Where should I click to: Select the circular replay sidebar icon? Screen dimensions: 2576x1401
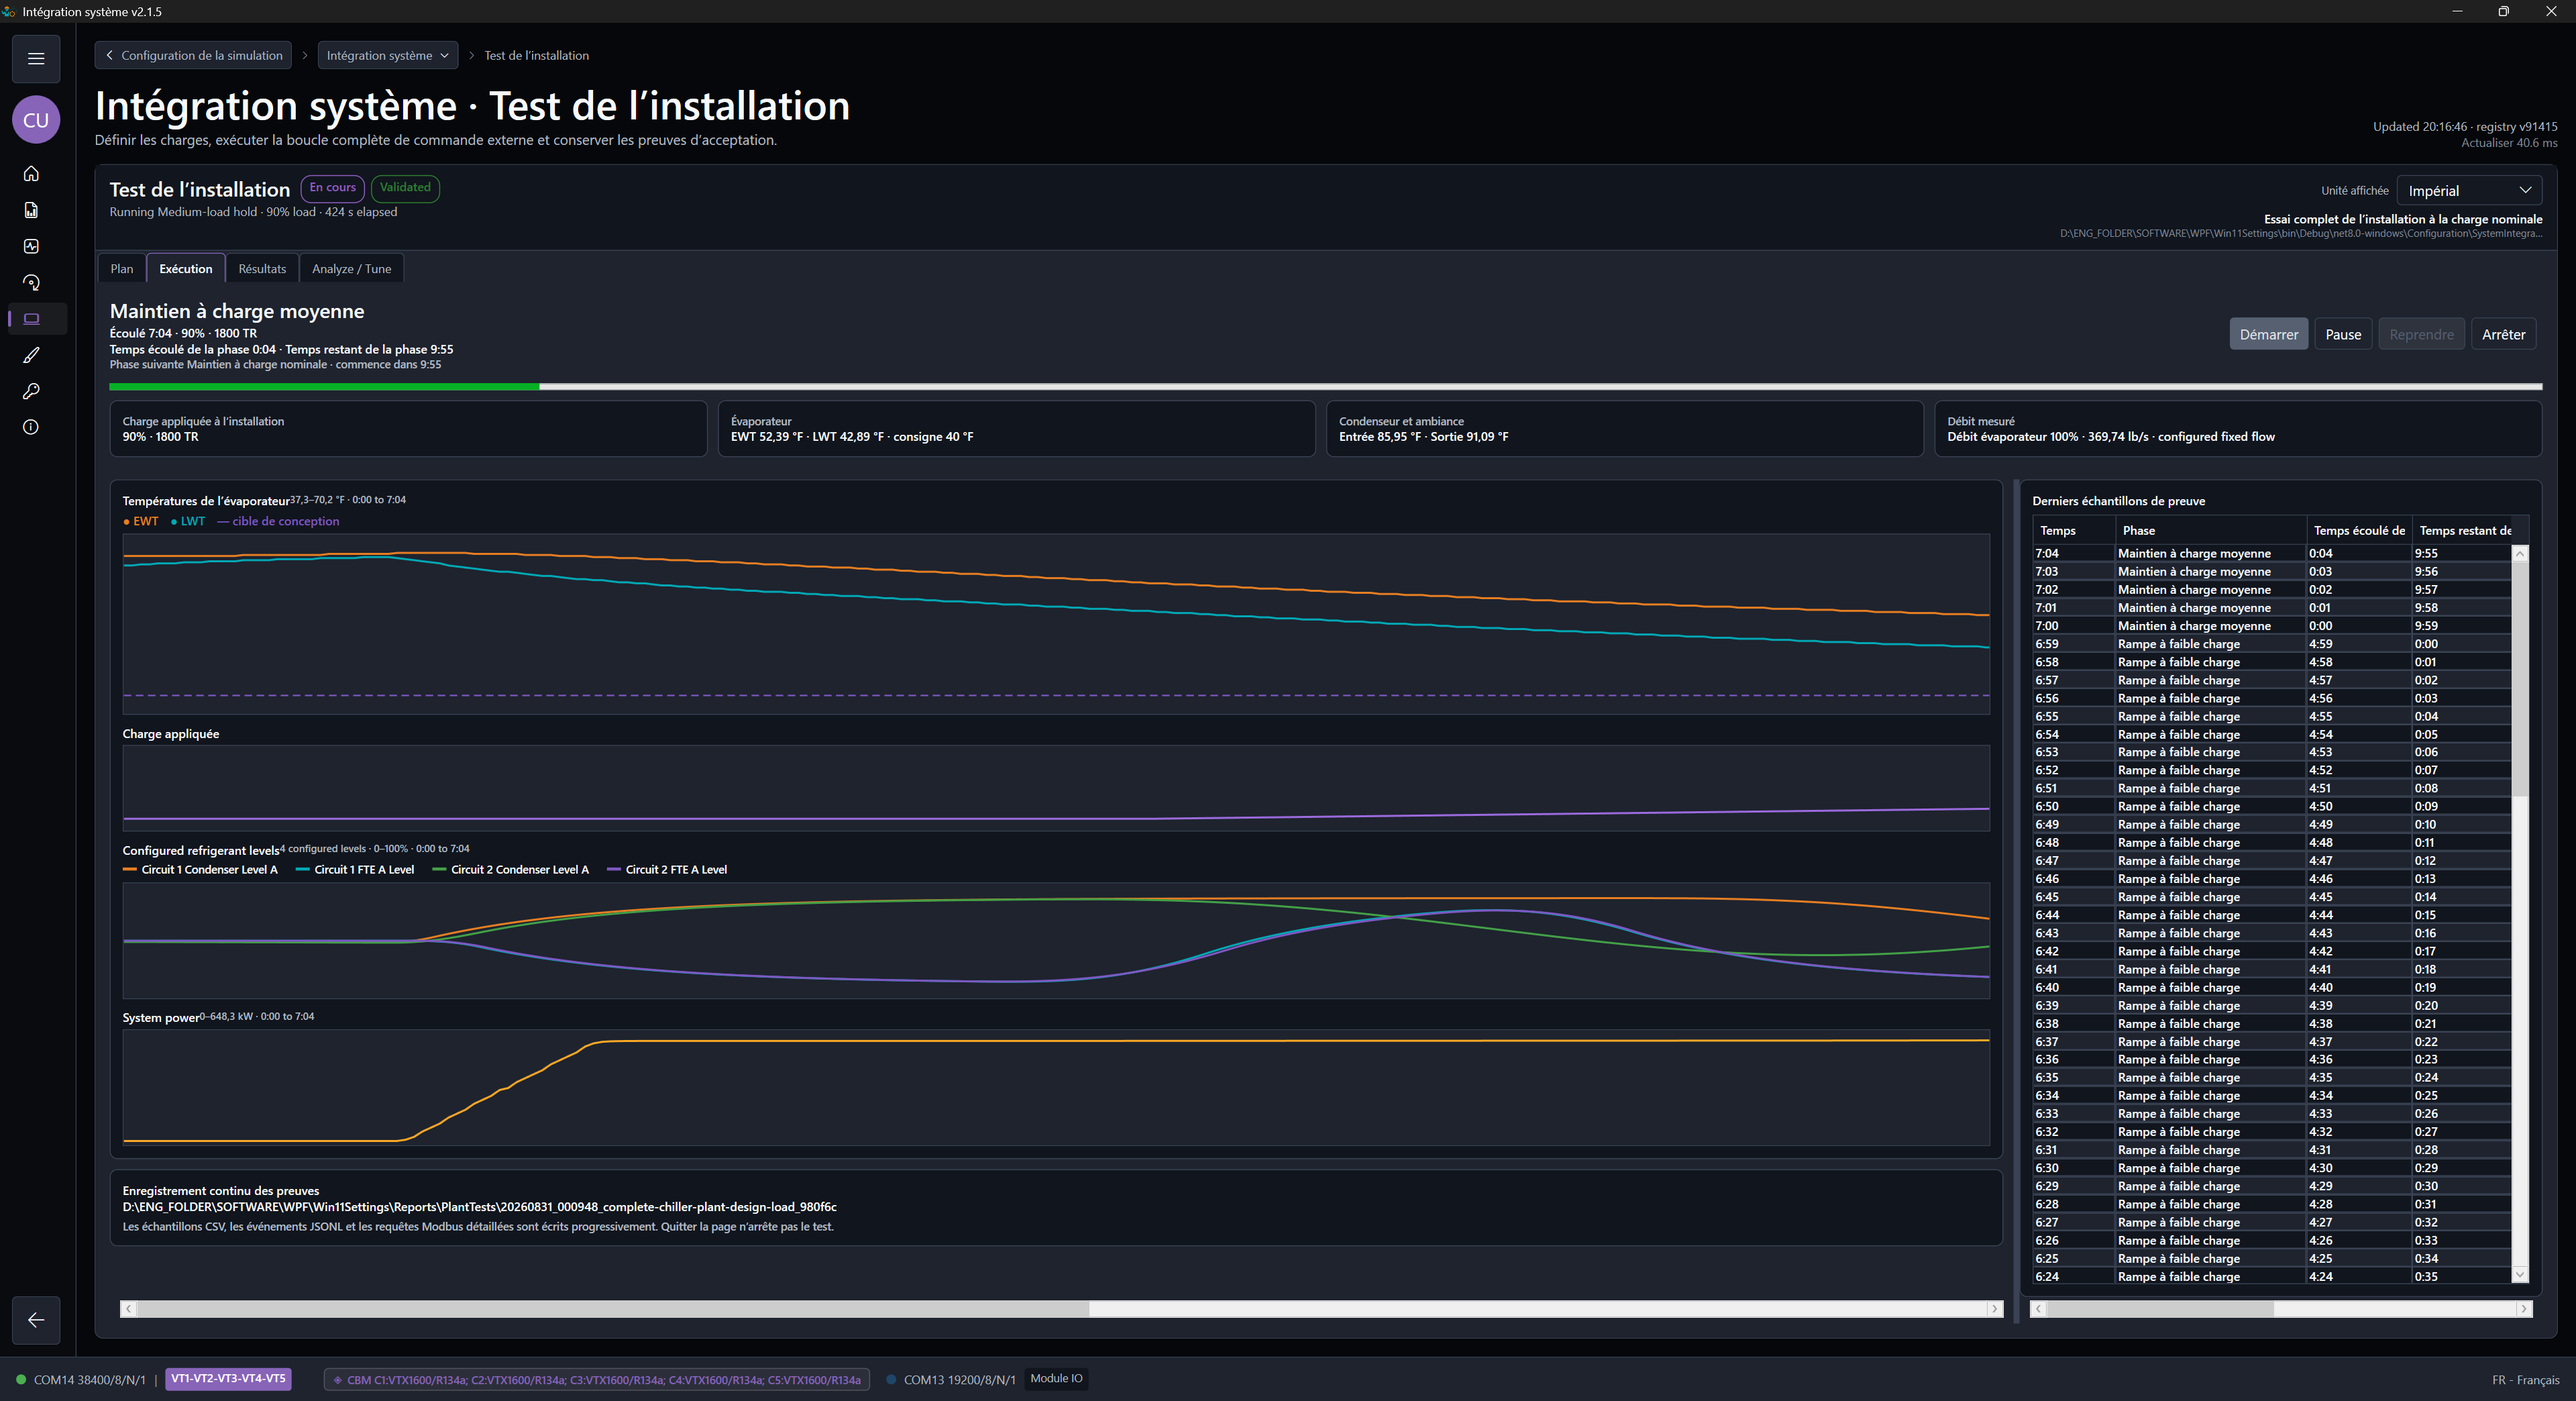(31, 283)
